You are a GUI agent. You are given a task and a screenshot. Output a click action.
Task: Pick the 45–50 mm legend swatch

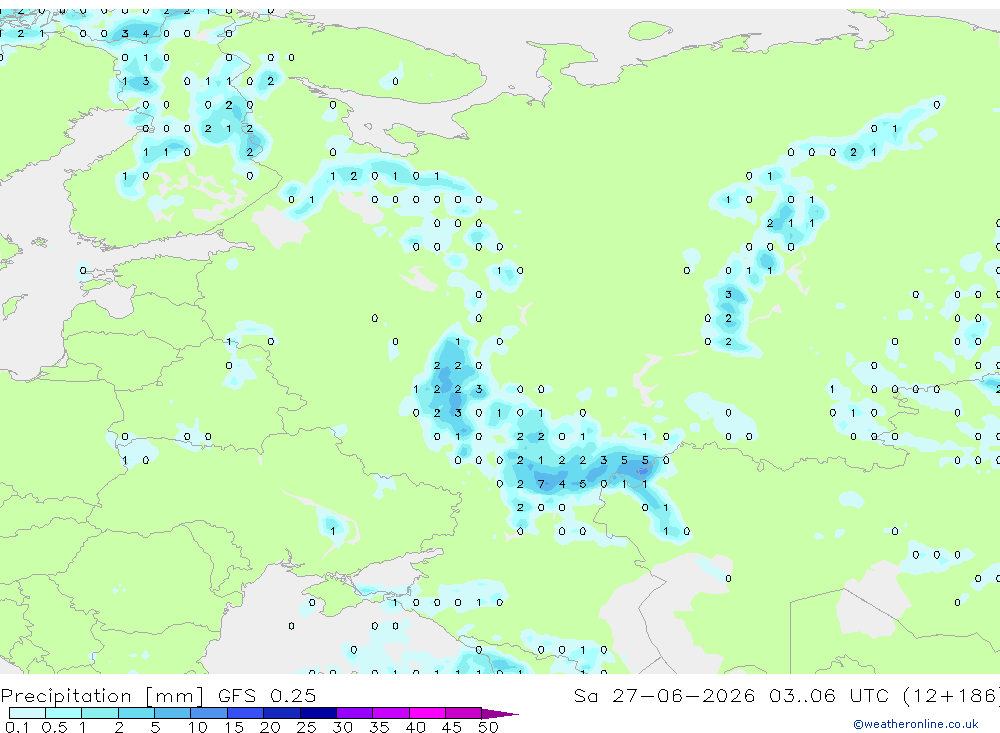click(464, 713)
